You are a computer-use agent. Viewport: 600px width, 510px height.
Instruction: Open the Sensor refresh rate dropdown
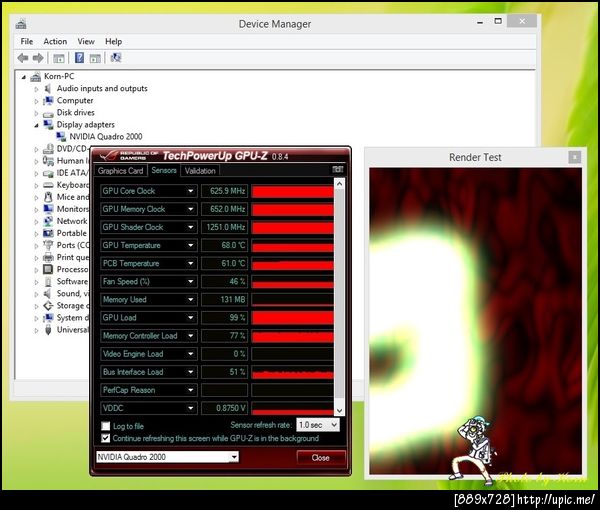point(318,425)
